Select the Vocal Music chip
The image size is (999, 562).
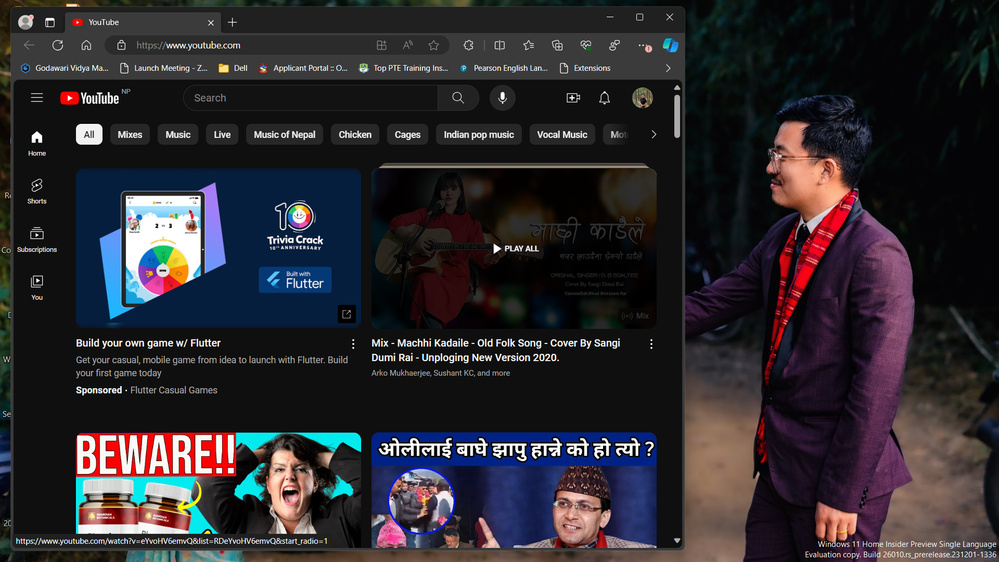562,134
